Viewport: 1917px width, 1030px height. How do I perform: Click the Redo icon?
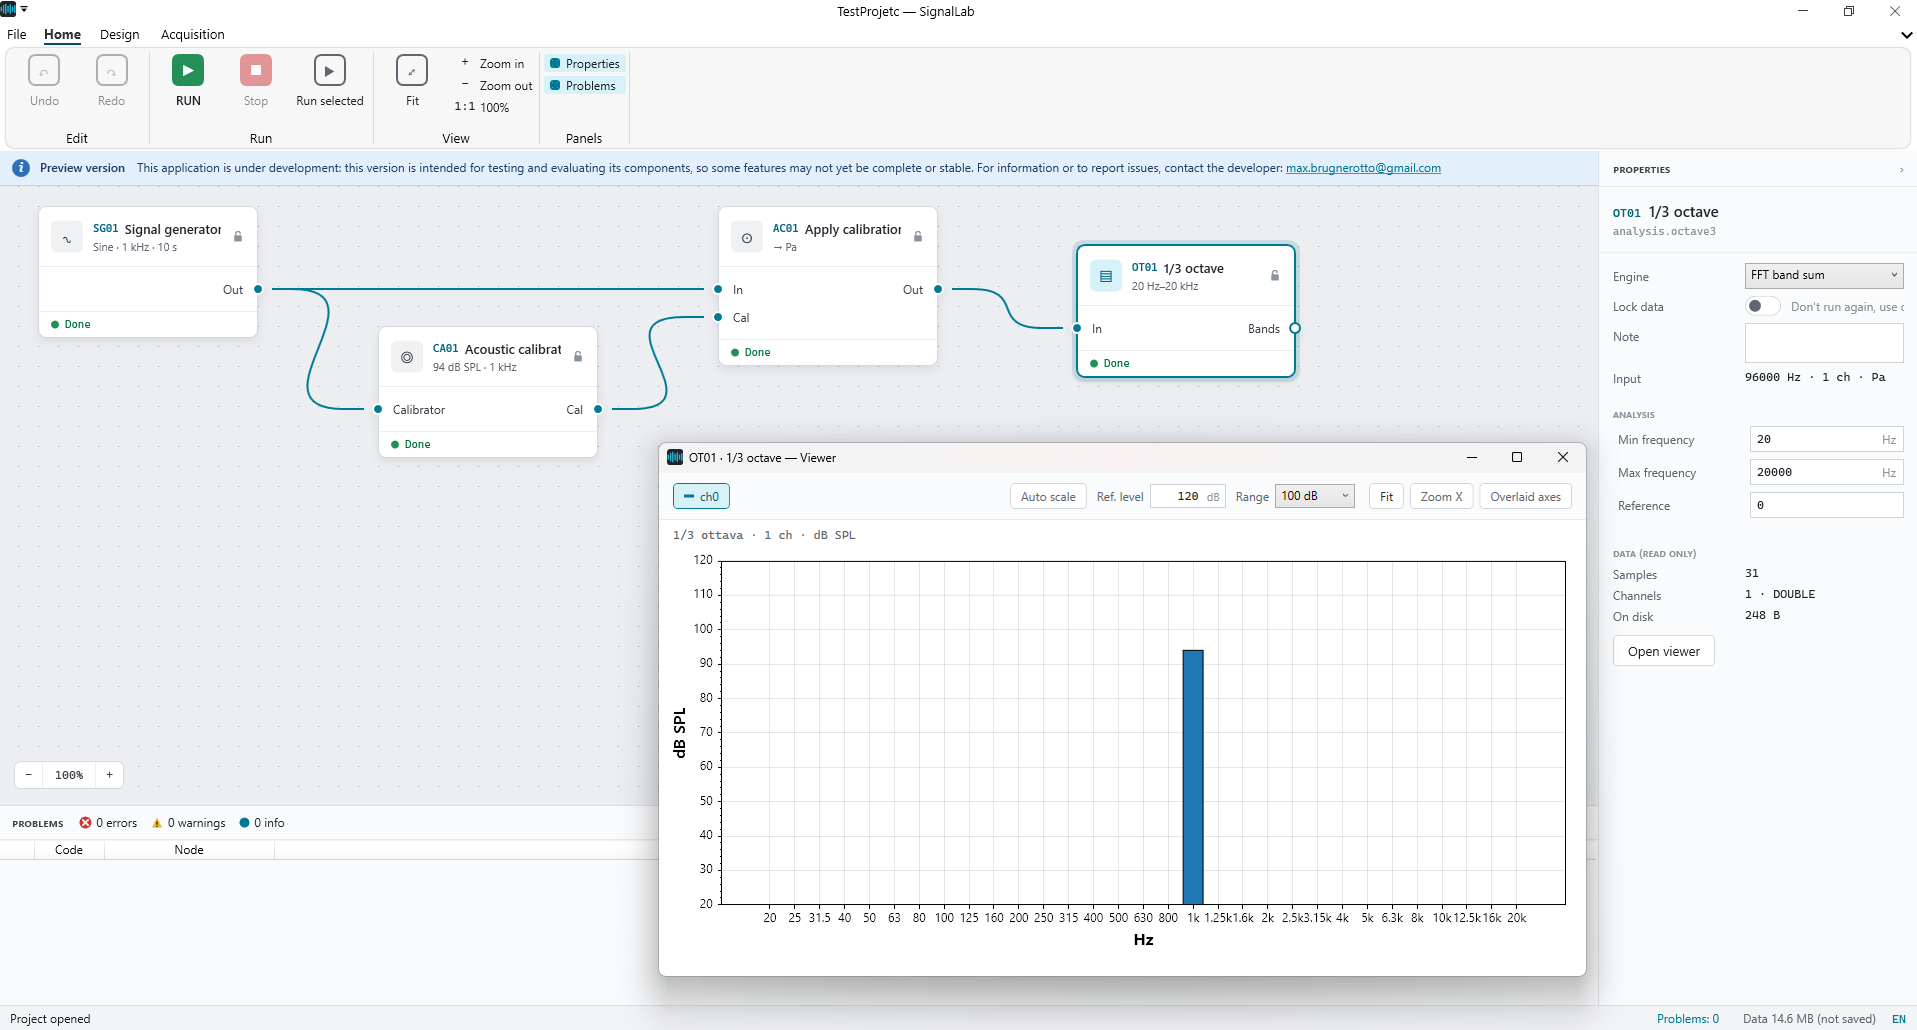112,70
